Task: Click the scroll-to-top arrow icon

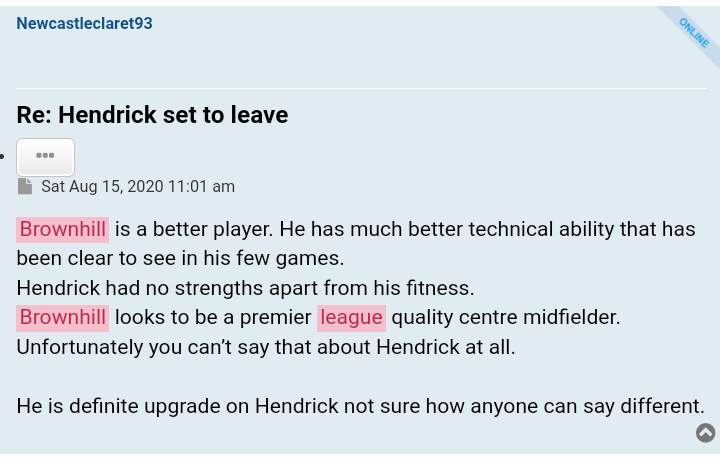Action: click(705, 433)
